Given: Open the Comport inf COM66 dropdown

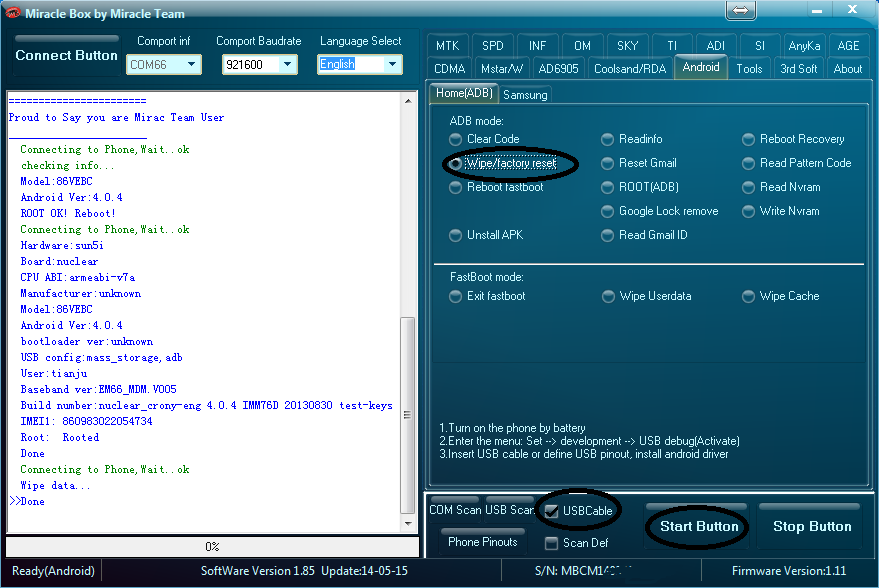Looking at the screenshot, I should point(164,64).
